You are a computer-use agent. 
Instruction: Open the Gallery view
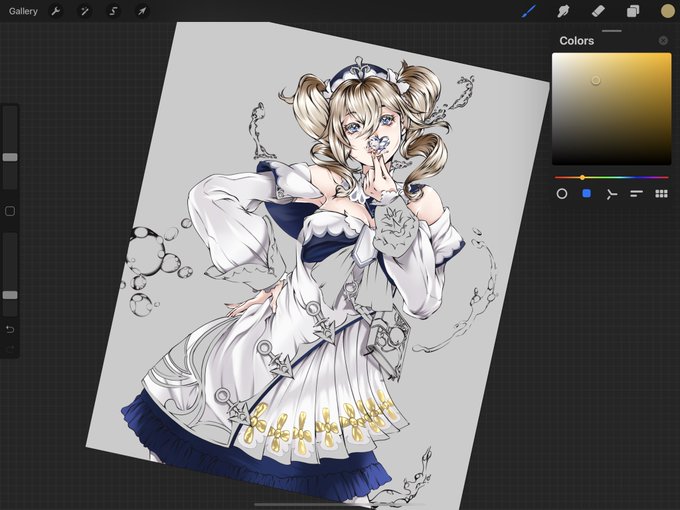(x=23, y=11)
